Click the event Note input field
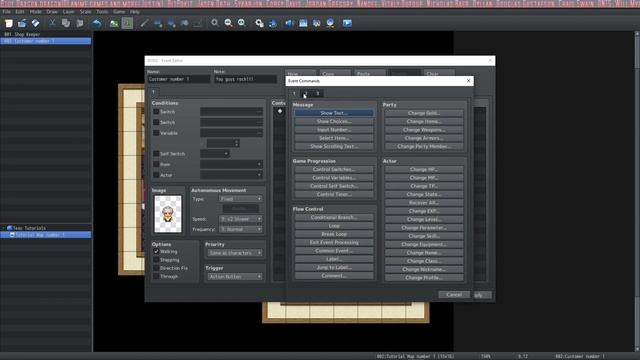640x360 pixels. click(245, 79)
